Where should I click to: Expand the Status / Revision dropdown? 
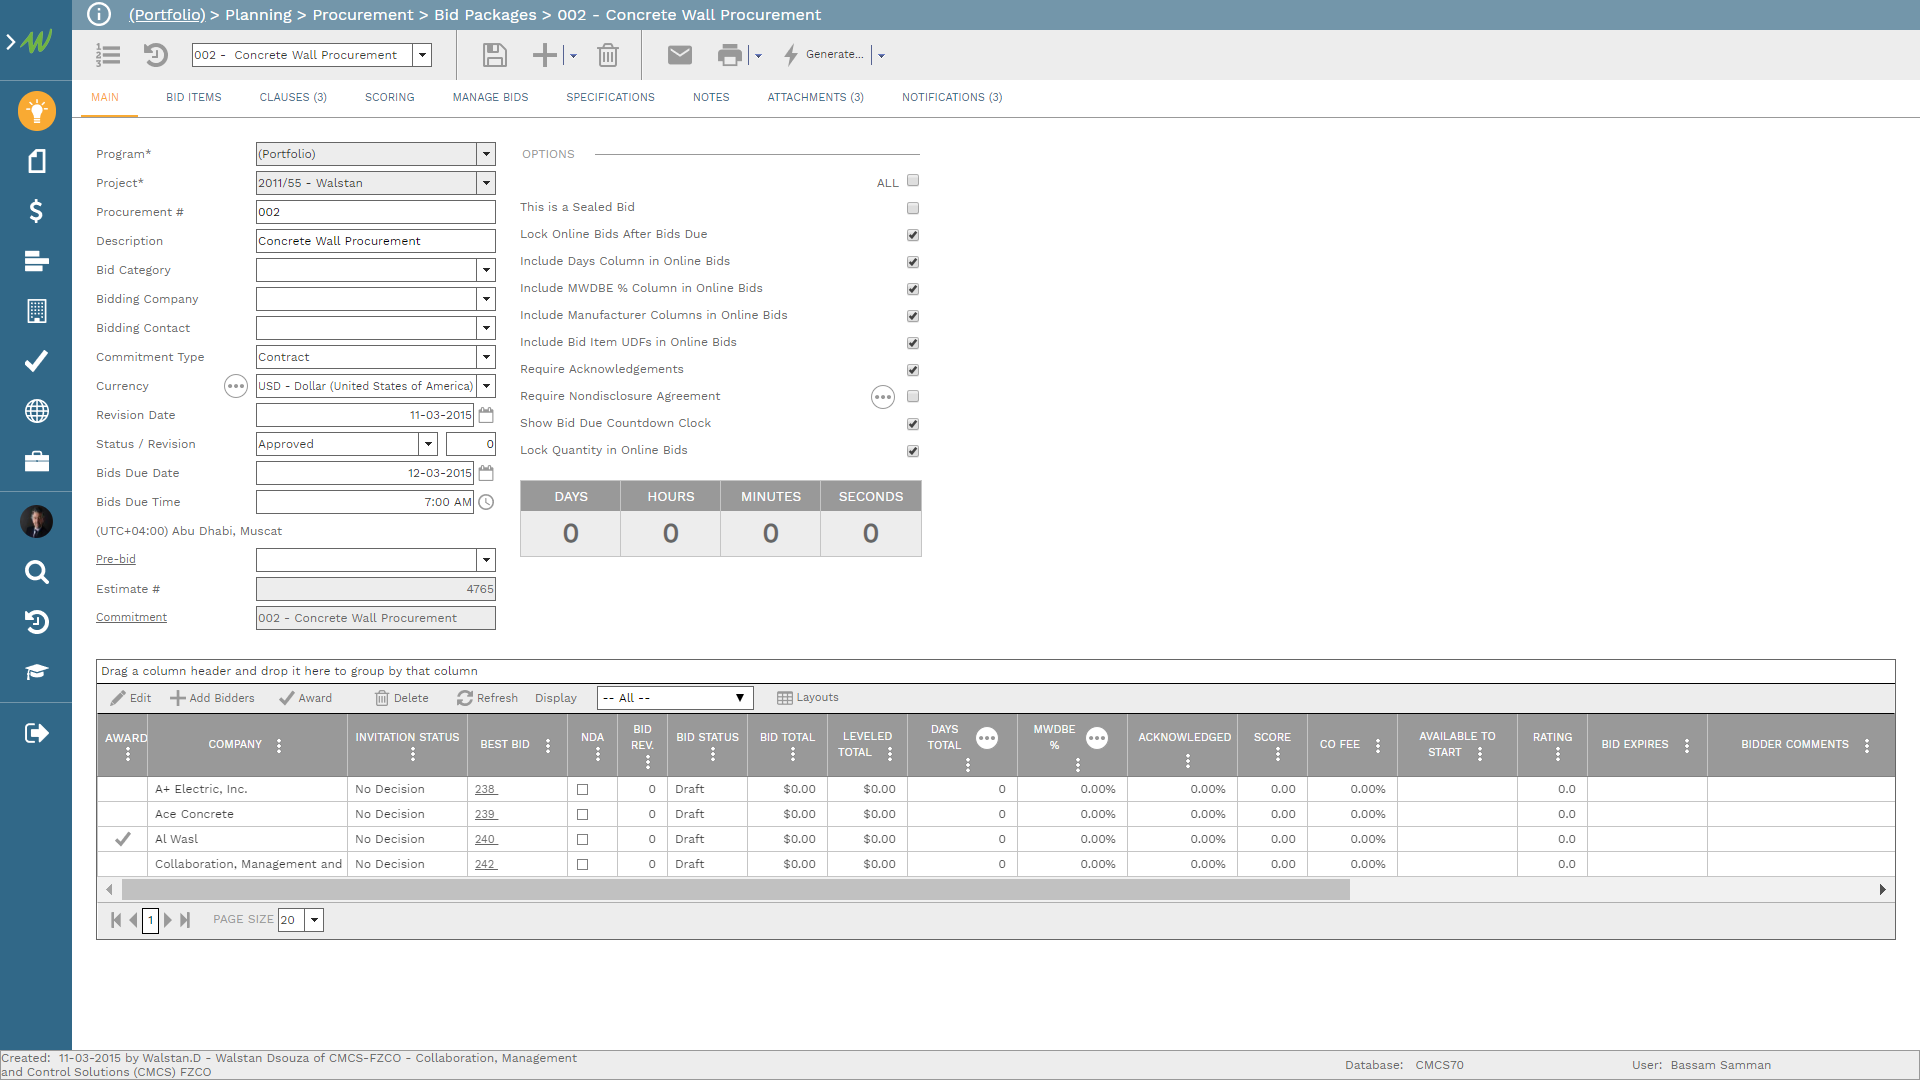(x=428, y=443)
